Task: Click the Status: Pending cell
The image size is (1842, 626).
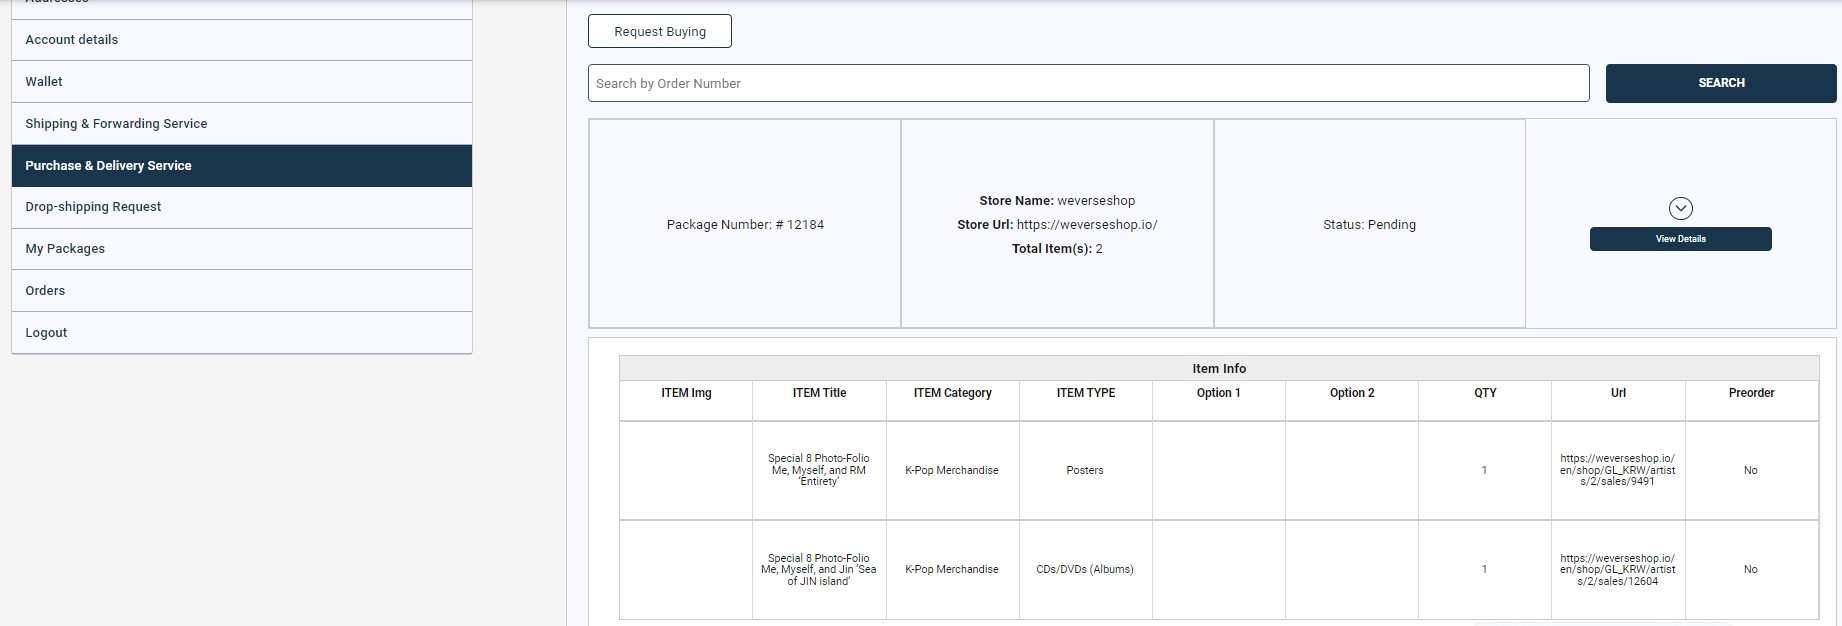Action: point(1369,225)
